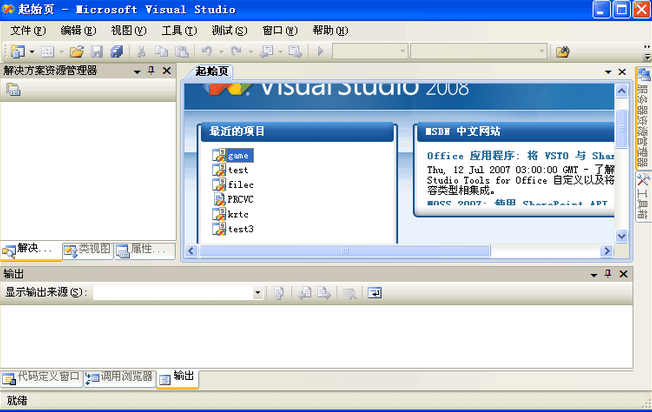Click the Clear All output icon
This screenshot has width=652, height=412.
(349, 293)
